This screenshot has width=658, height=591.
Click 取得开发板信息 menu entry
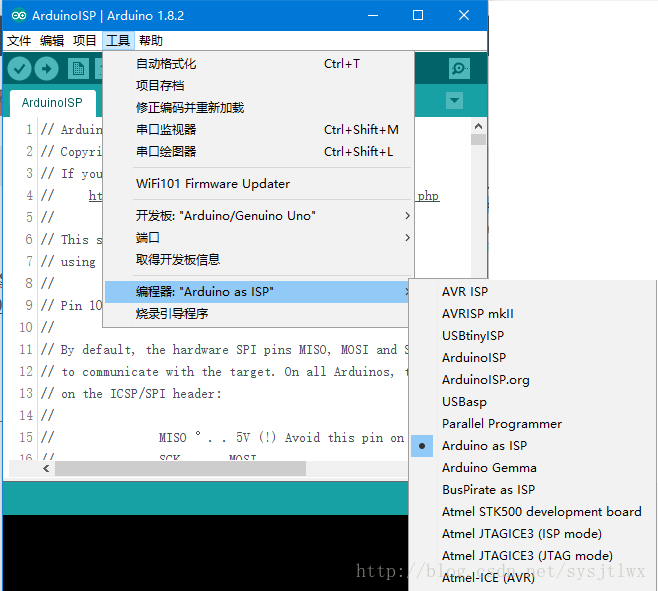click(x=258, y=260)
